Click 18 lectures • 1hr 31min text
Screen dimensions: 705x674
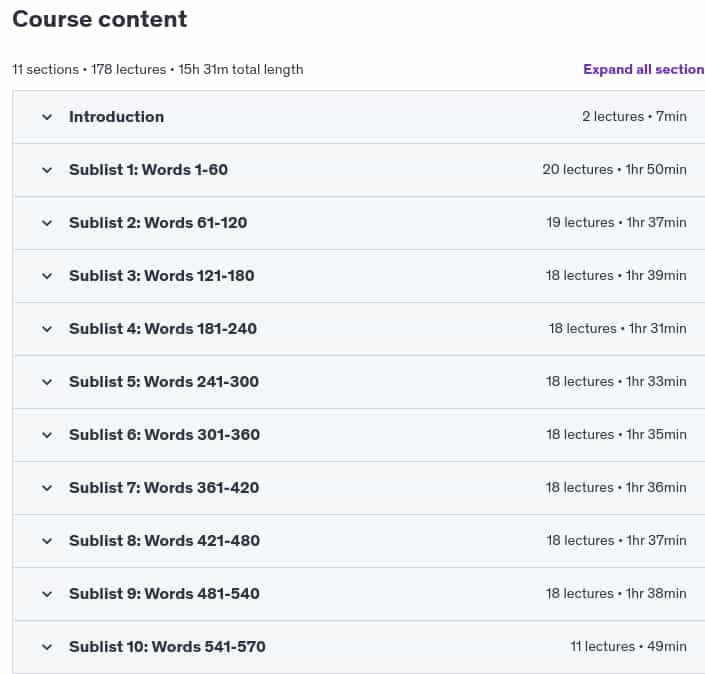coord(617,329)
